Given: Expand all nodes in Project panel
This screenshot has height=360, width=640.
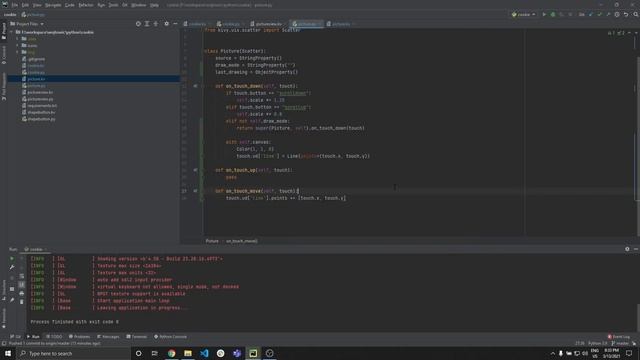Looking at the screenshot, I should [x=147, y=24].
